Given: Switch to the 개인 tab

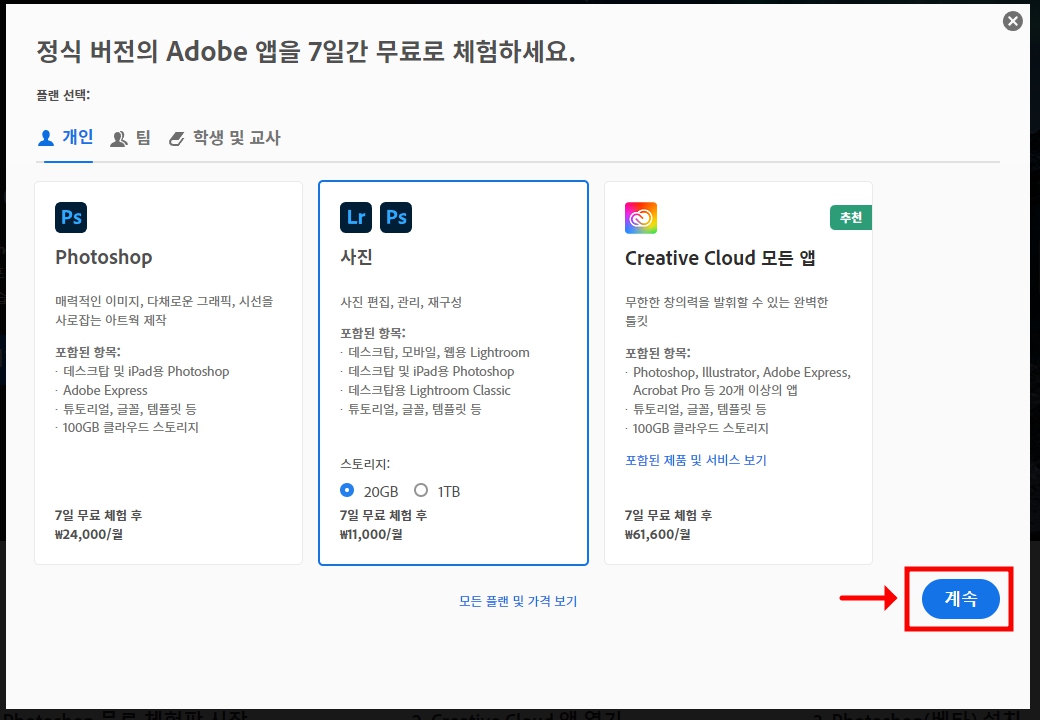Looking at the screenshot, I should coord(65,137).
